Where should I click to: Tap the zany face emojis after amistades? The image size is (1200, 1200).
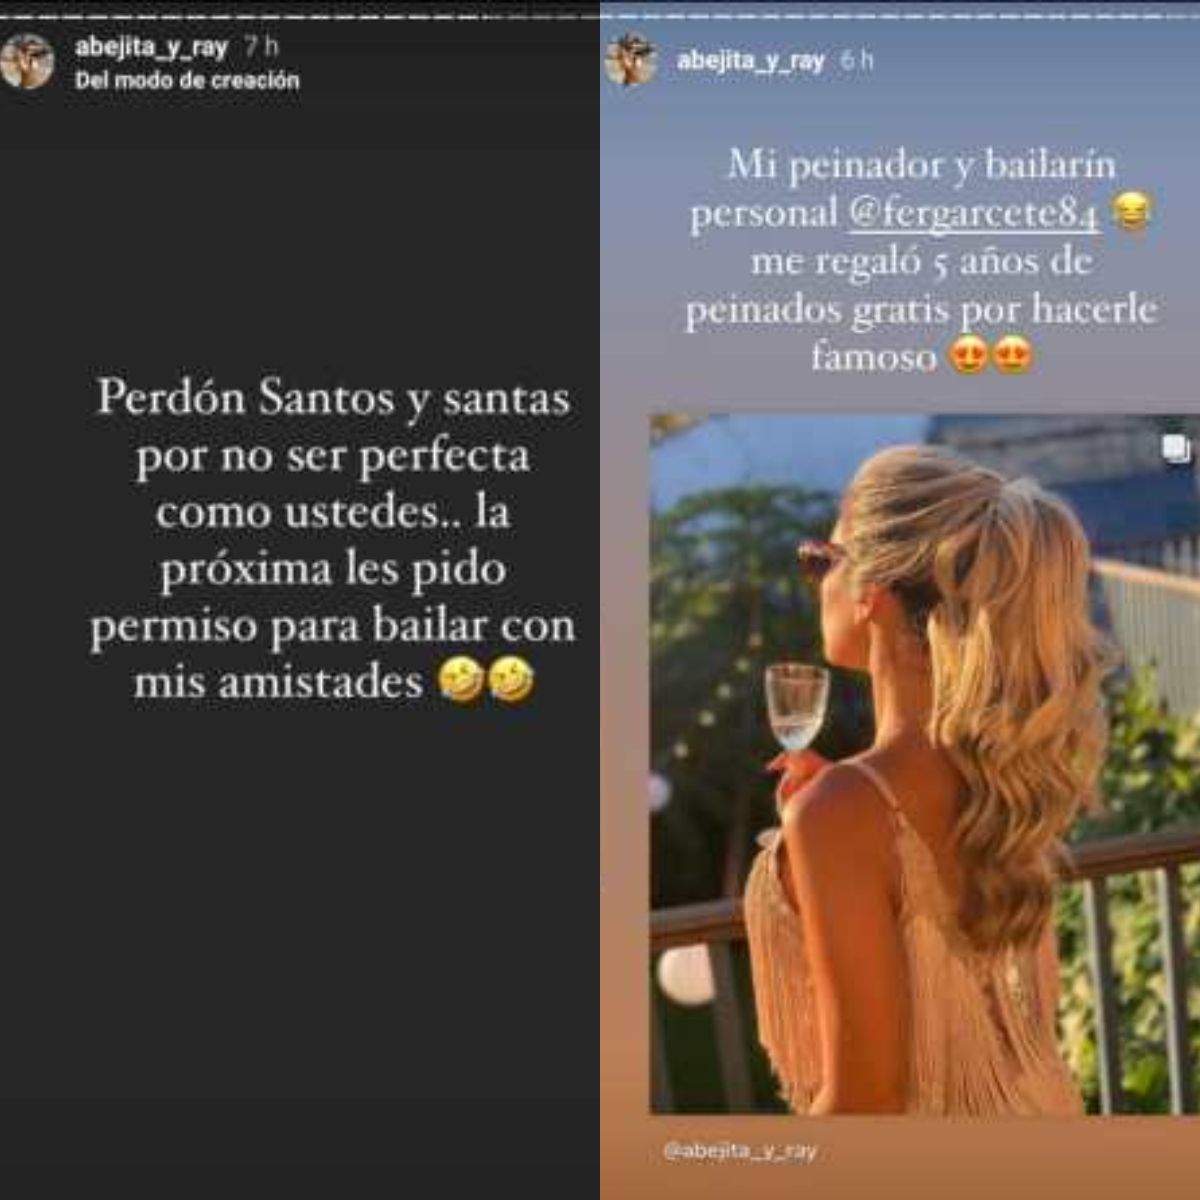coord(486,682)
